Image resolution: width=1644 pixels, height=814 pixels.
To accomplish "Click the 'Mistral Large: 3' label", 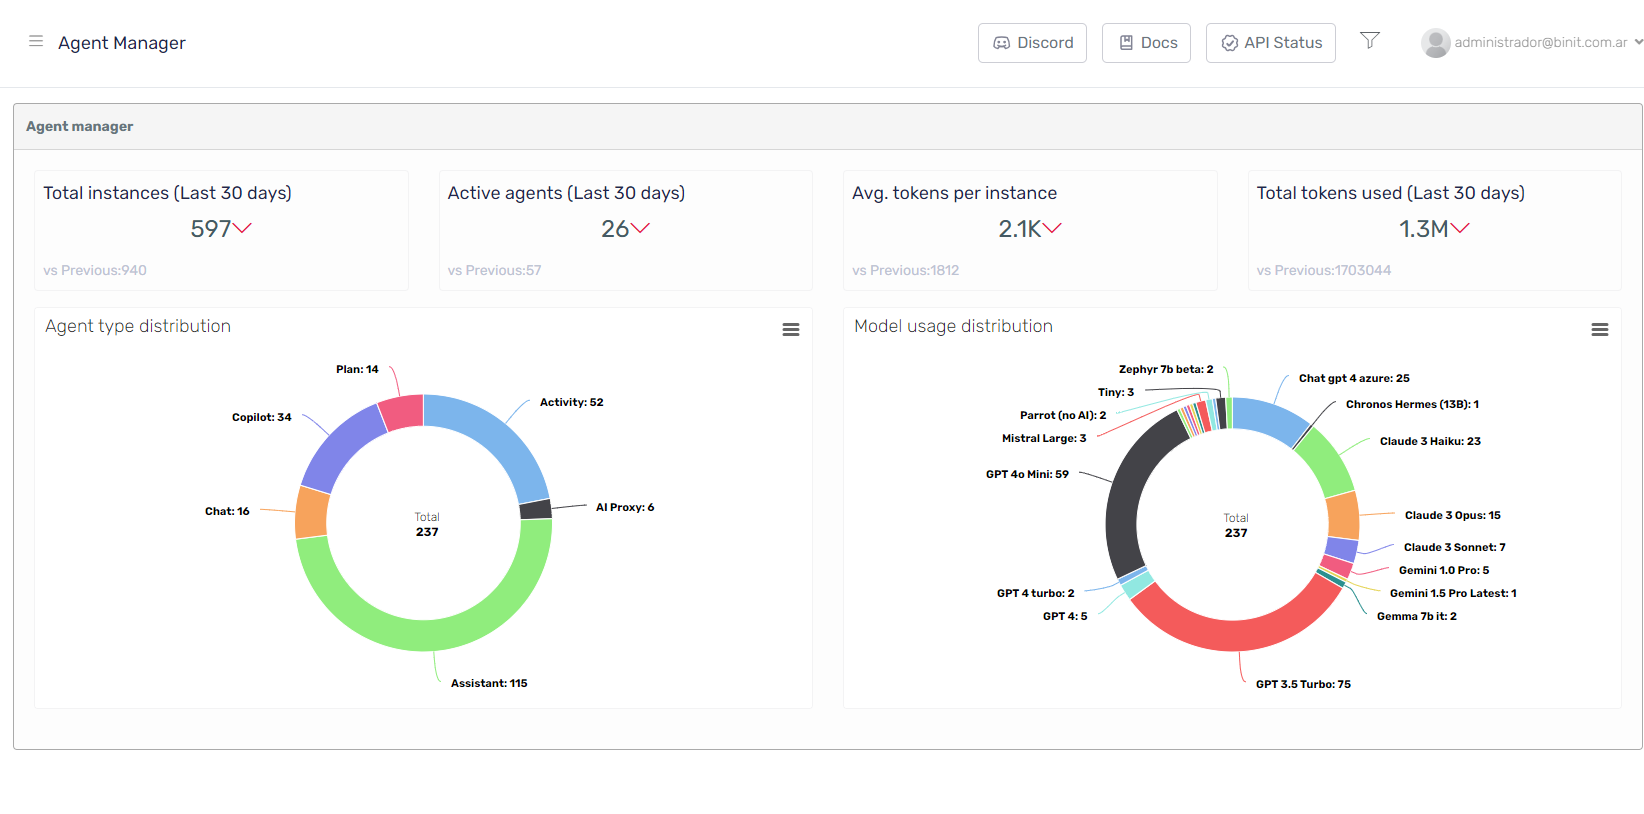I will [1044, 439].
